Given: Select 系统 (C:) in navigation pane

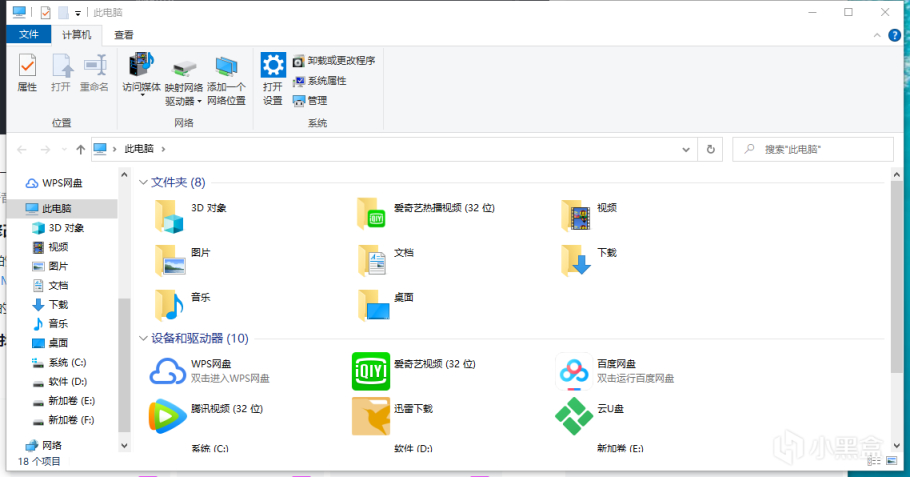Looking at the screenshot, I should pyautogui.click(x=59, y=362).
